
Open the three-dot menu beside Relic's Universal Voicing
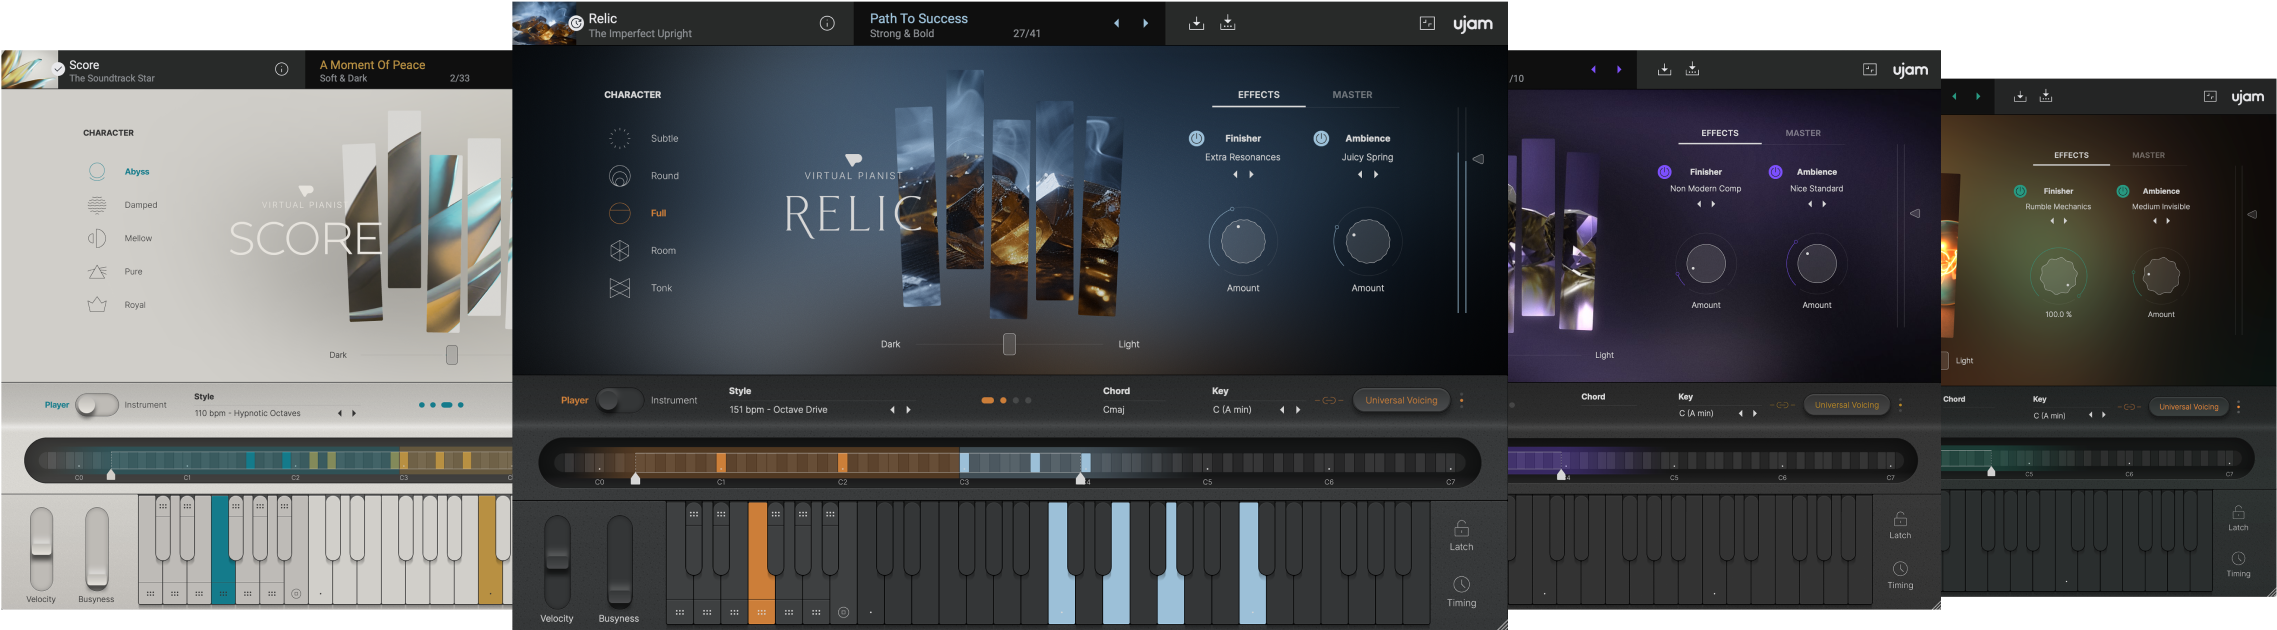pos(1462,401)
